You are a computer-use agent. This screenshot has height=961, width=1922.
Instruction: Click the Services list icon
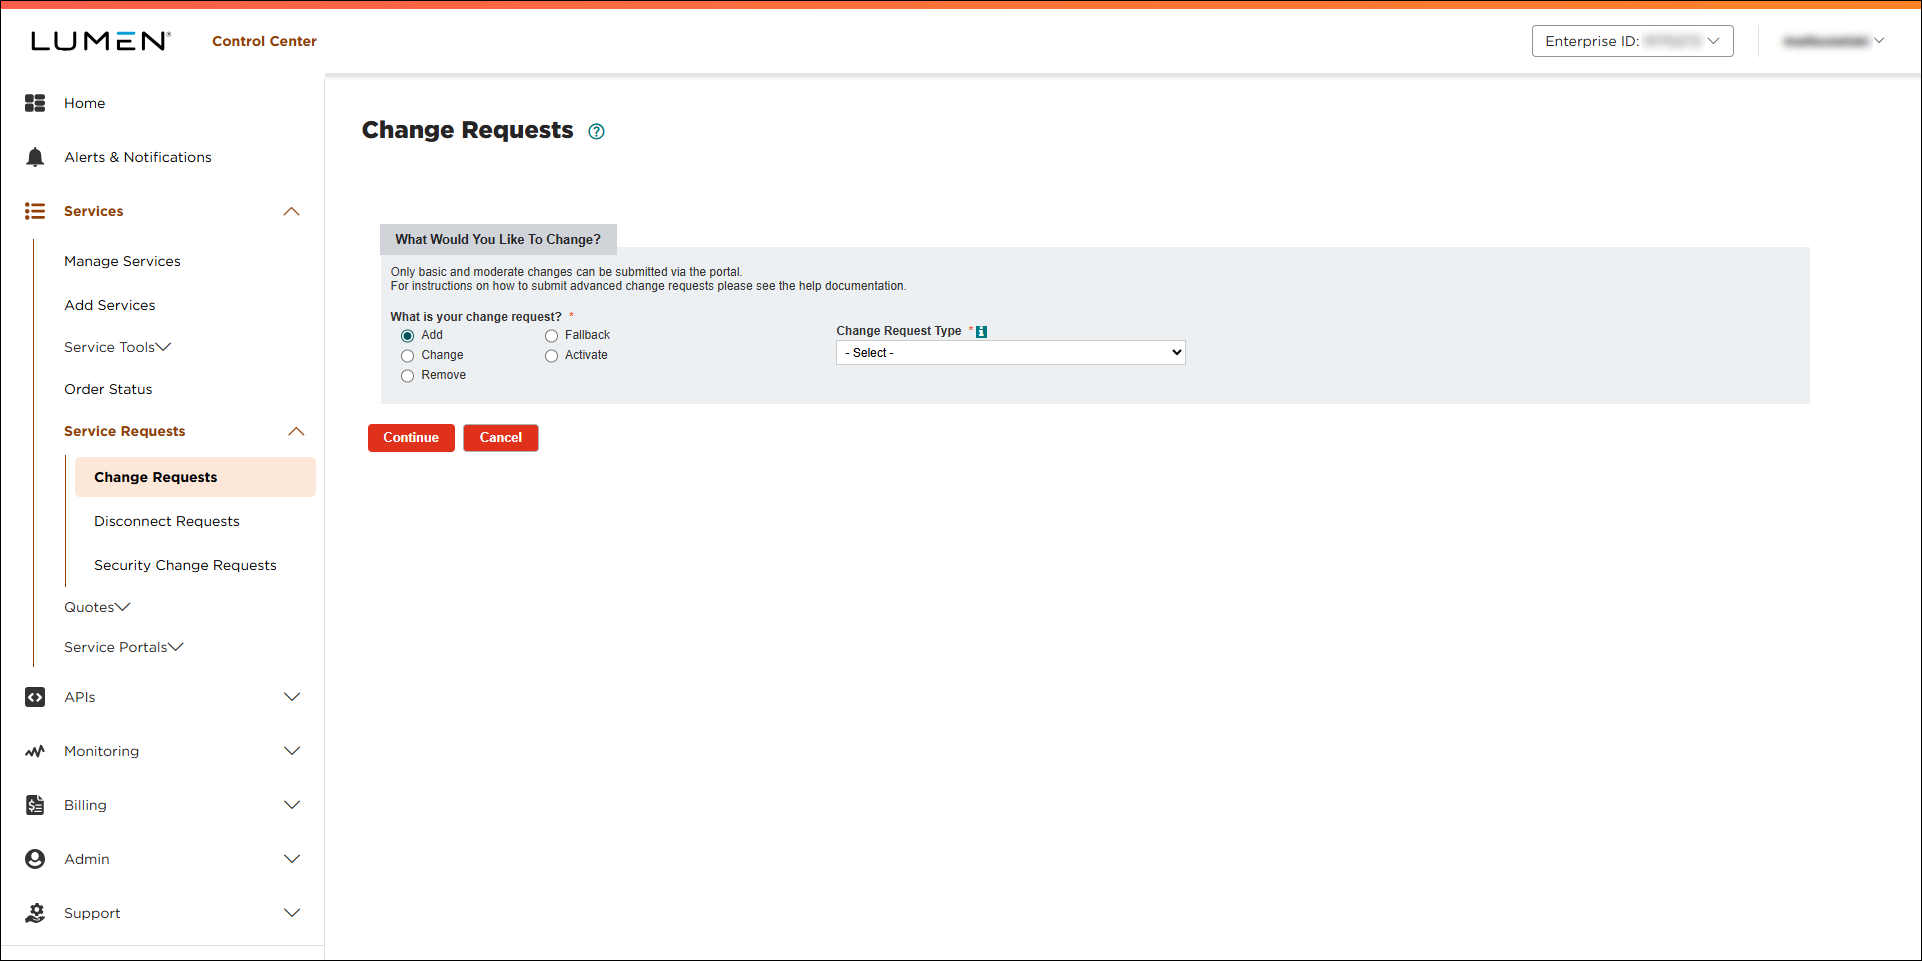point(35,211)
